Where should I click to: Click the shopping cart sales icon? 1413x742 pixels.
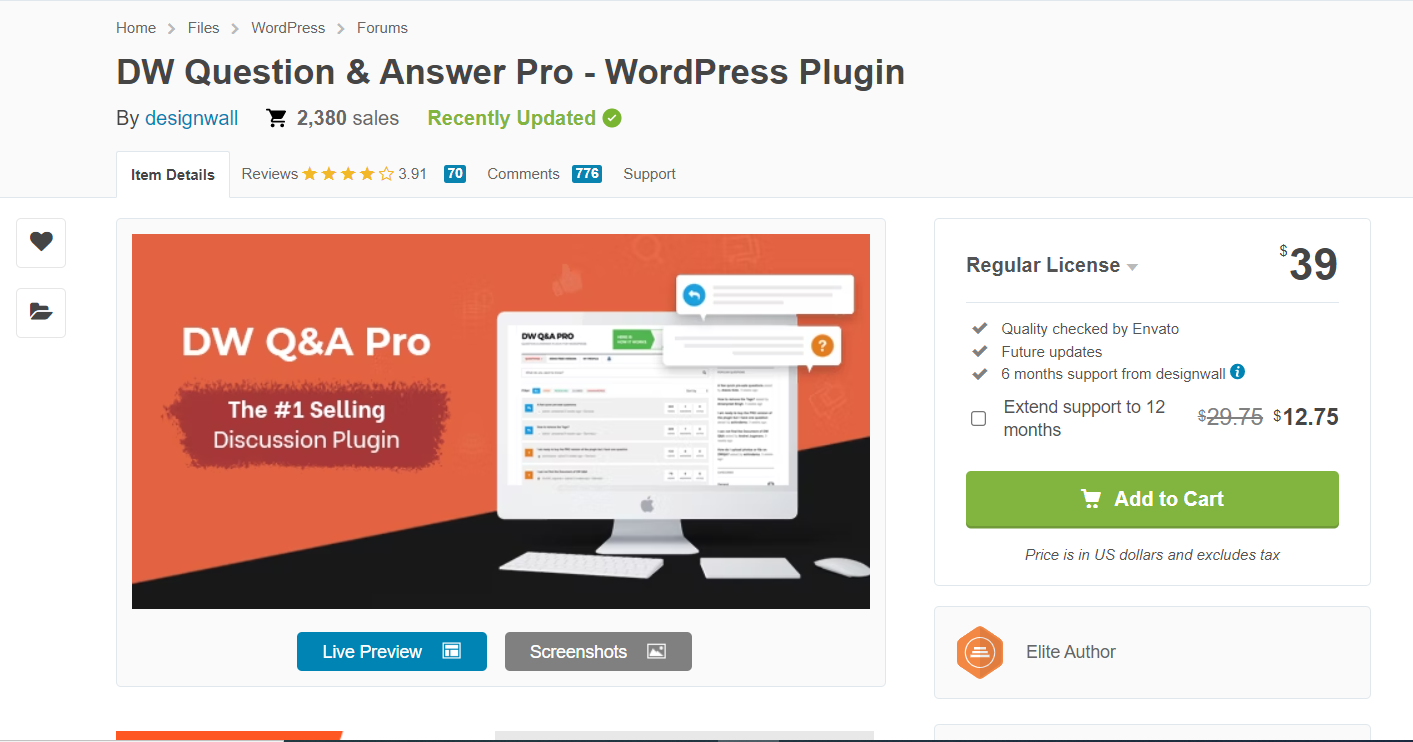coord(277,119)
